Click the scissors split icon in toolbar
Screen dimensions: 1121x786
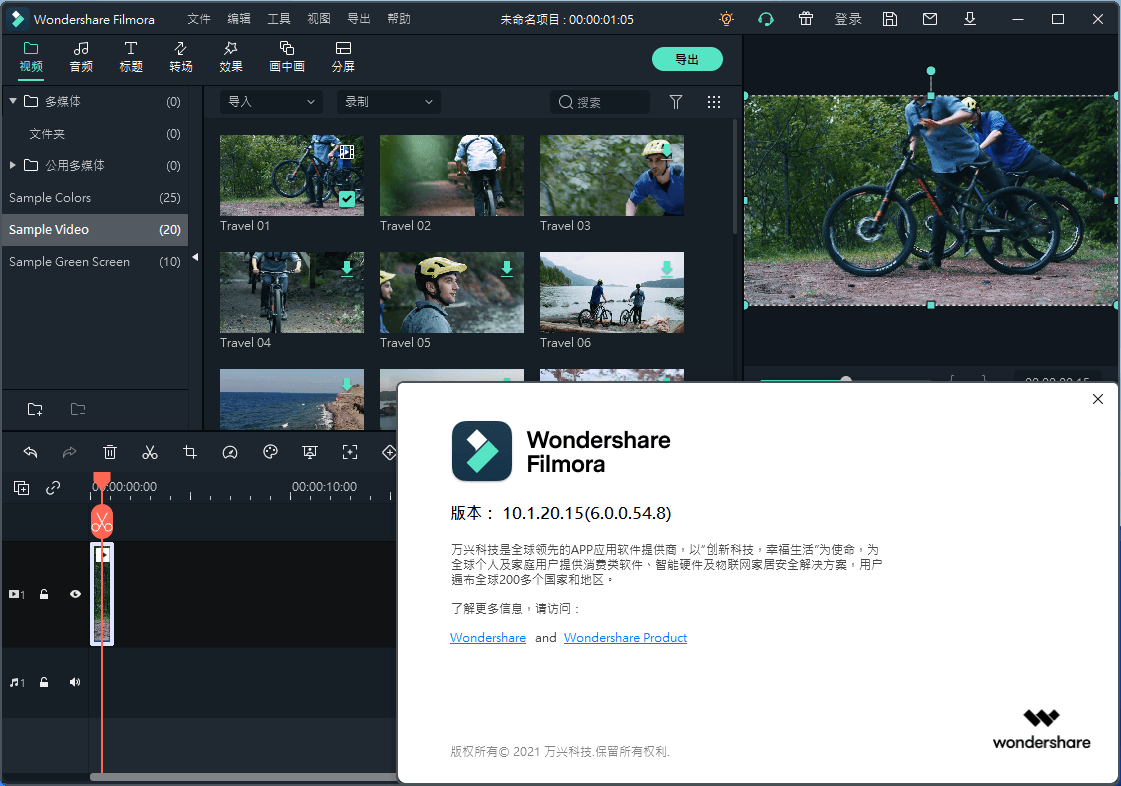tap(149, 452)
